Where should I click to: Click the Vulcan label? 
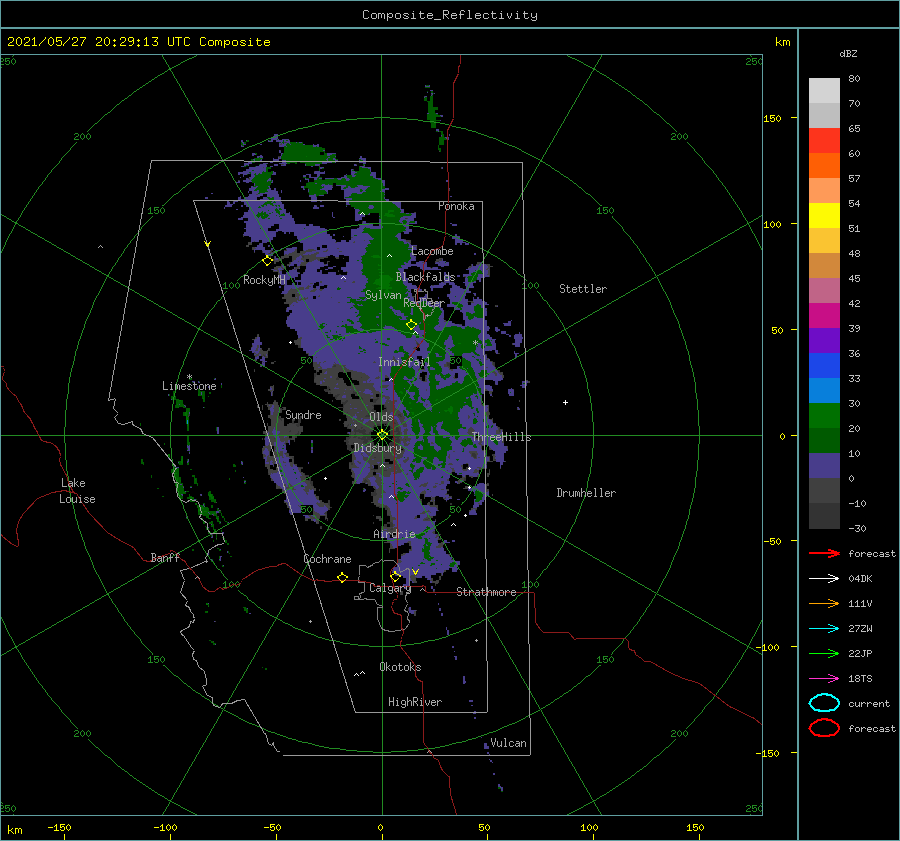(x=508, y=743)
